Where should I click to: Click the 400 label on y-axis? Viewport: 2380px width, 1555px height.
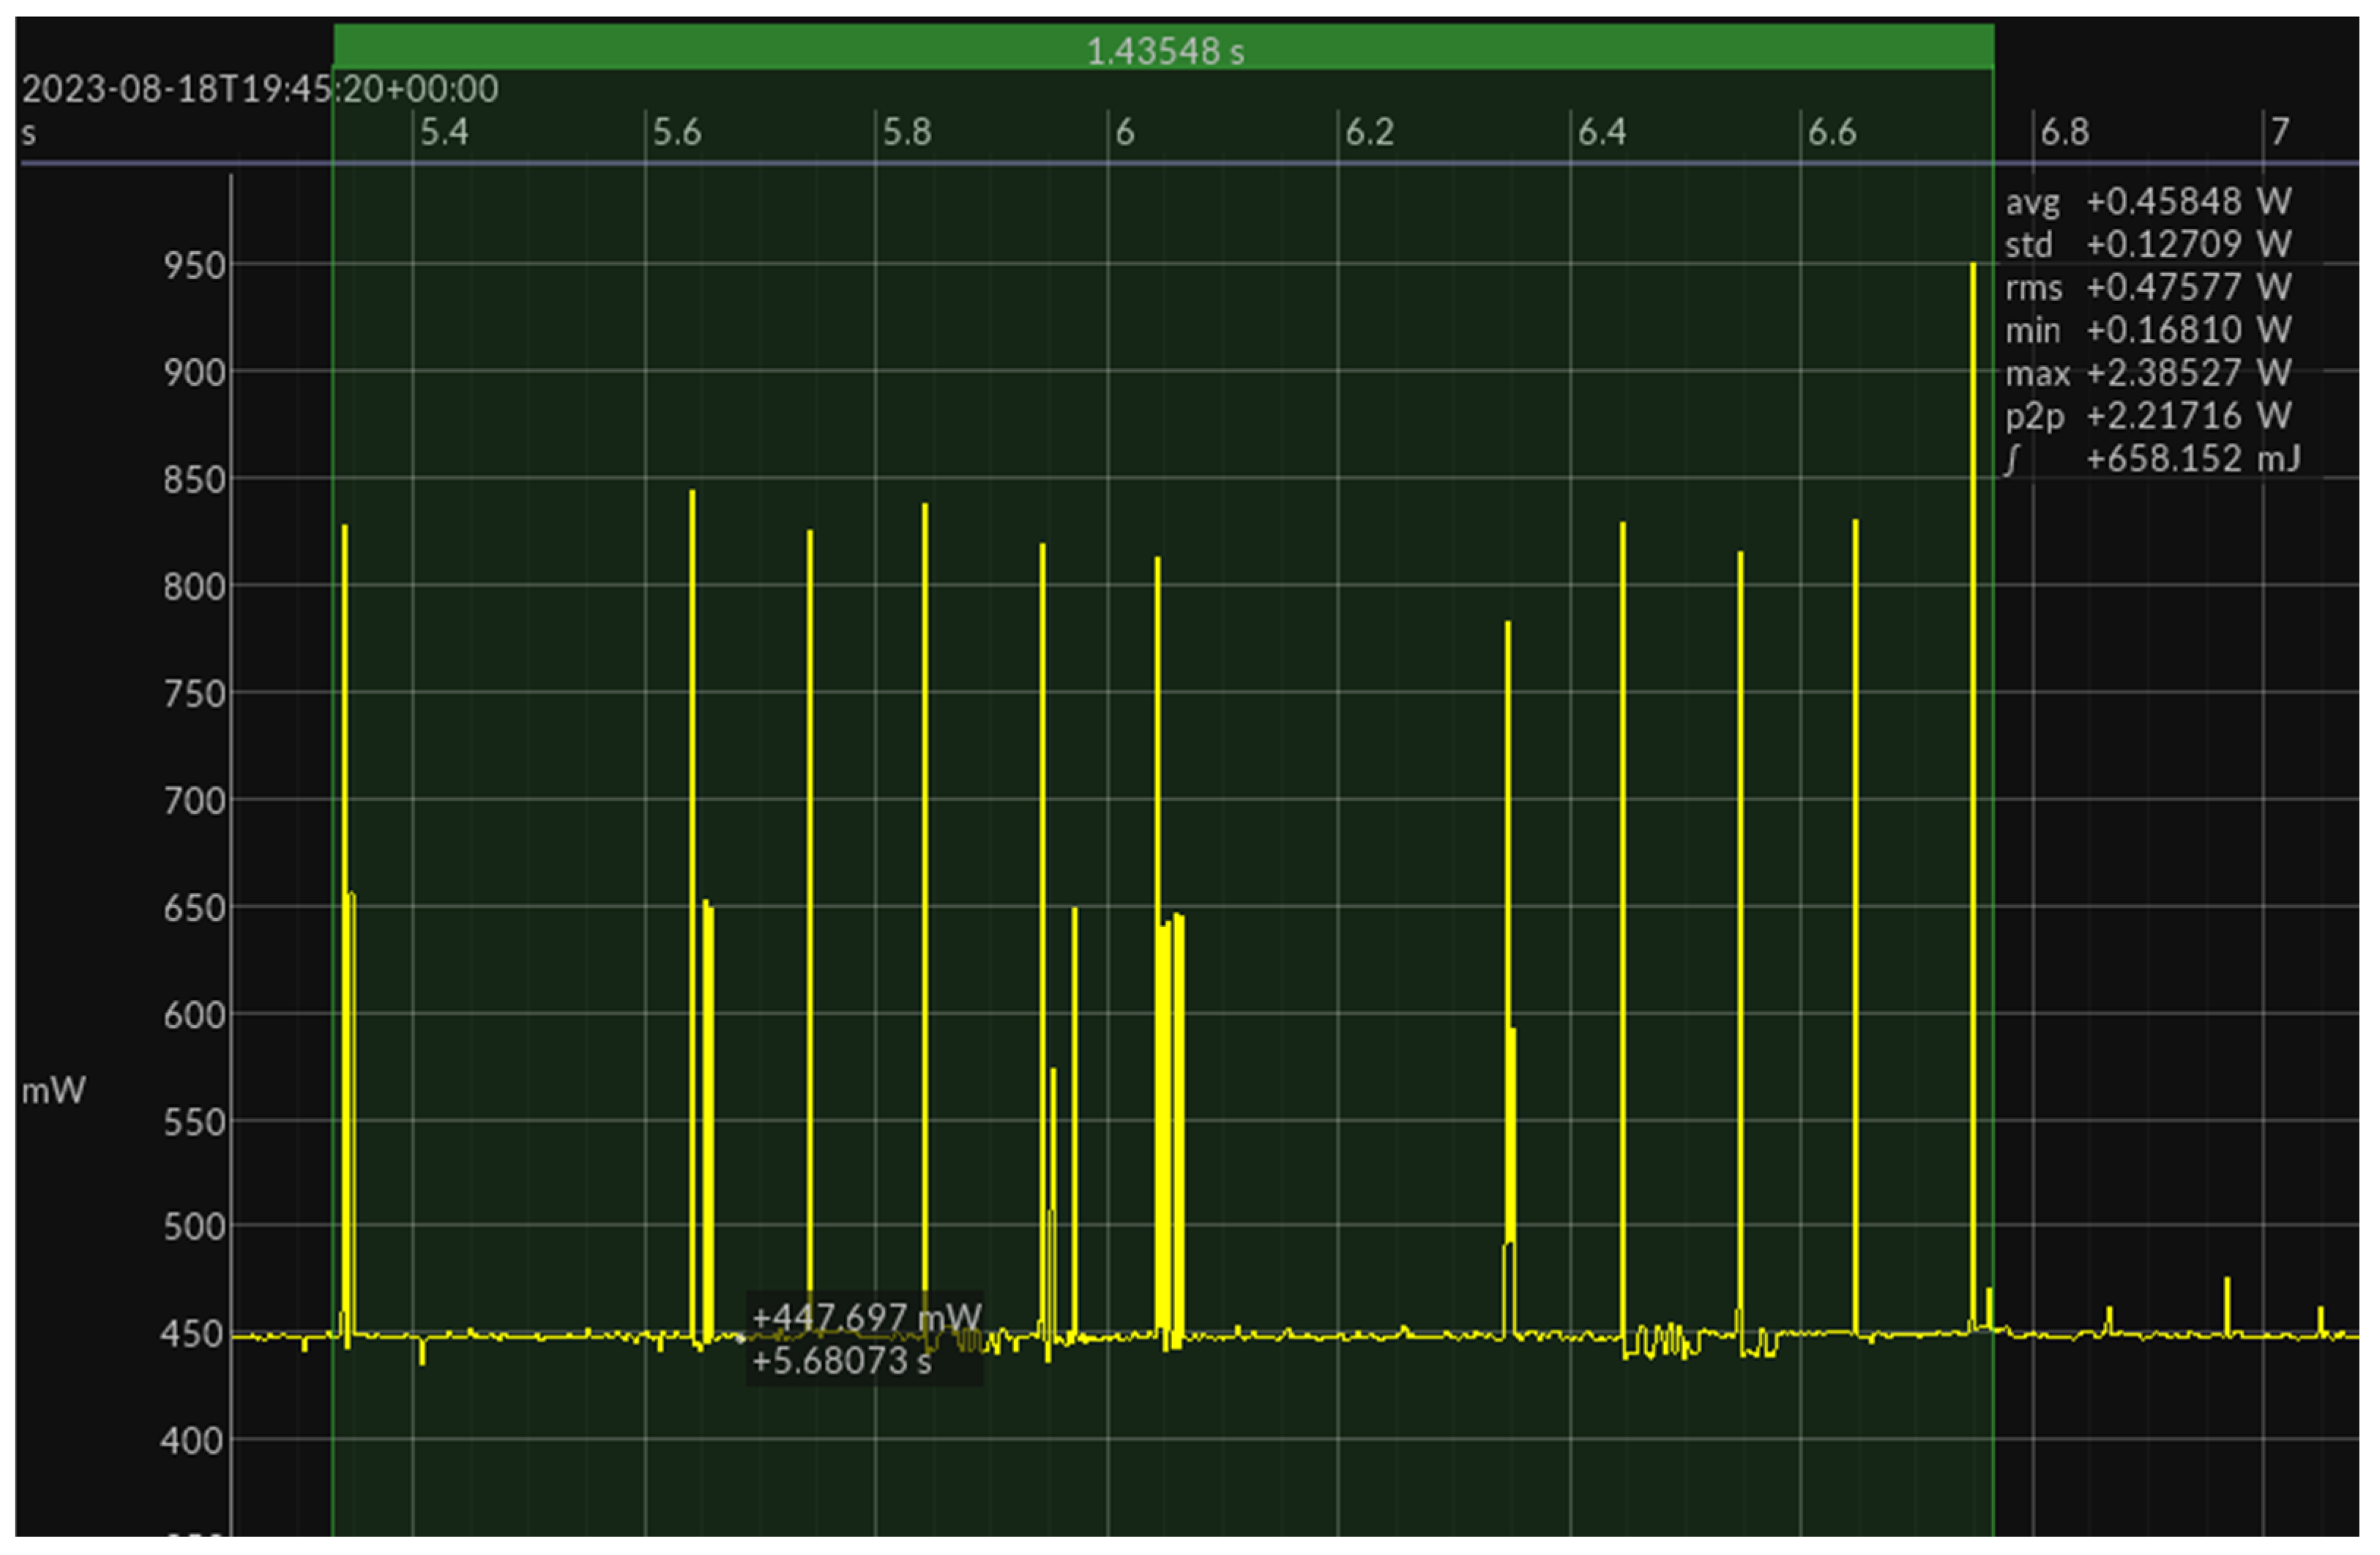192,1441
